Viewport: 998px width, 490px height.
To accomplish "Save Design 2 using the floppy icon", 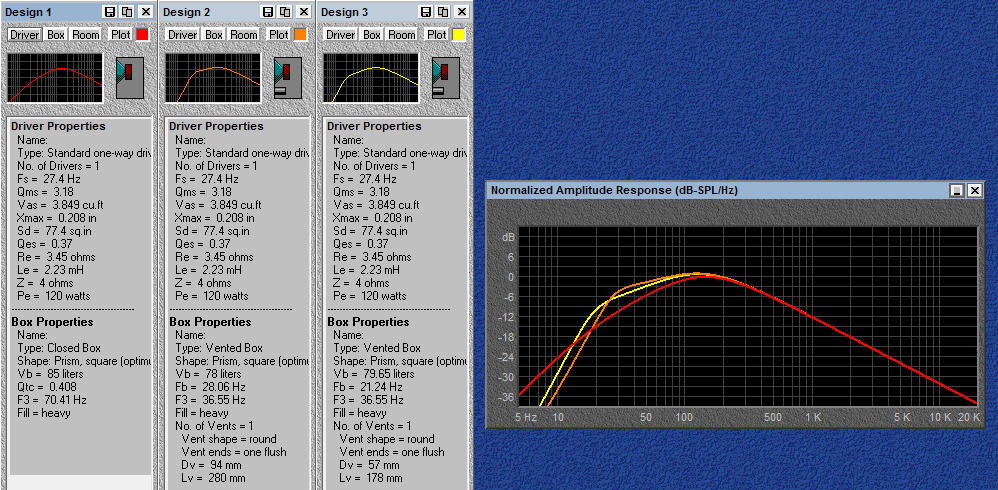I will [x=269, y=11].
